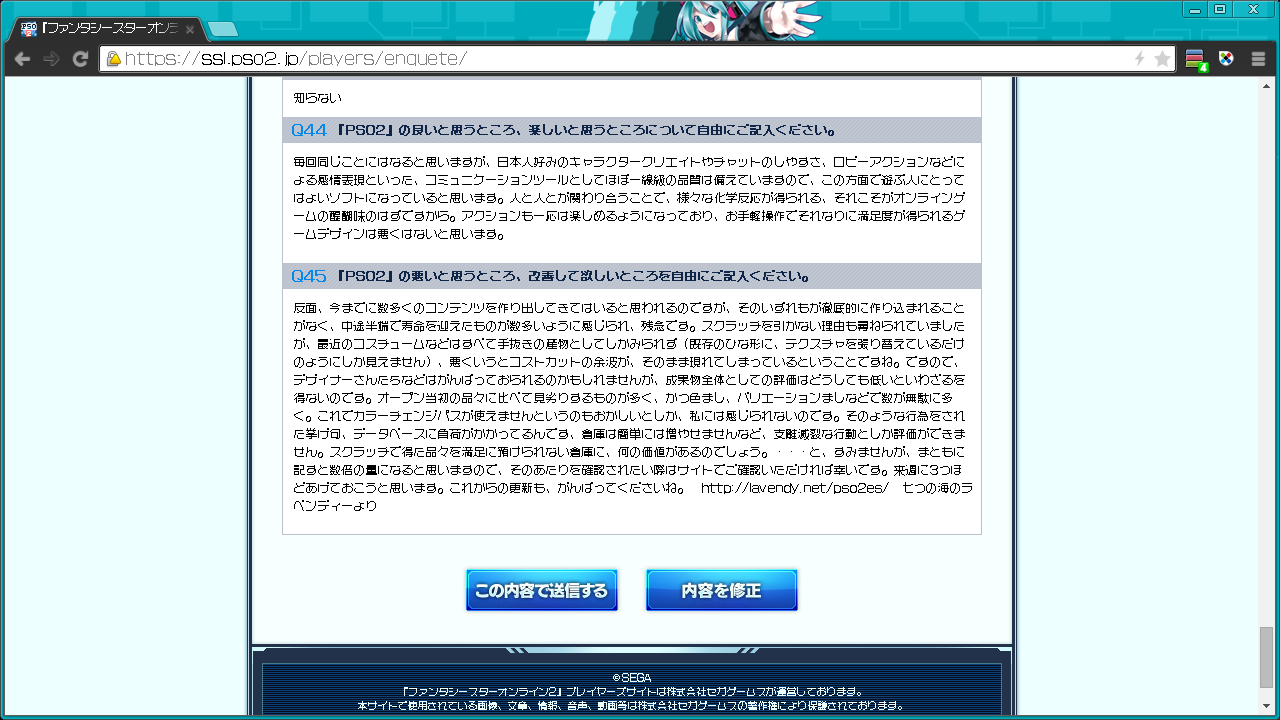Click the SSL padlock icon in address bar

click(113, 59)
